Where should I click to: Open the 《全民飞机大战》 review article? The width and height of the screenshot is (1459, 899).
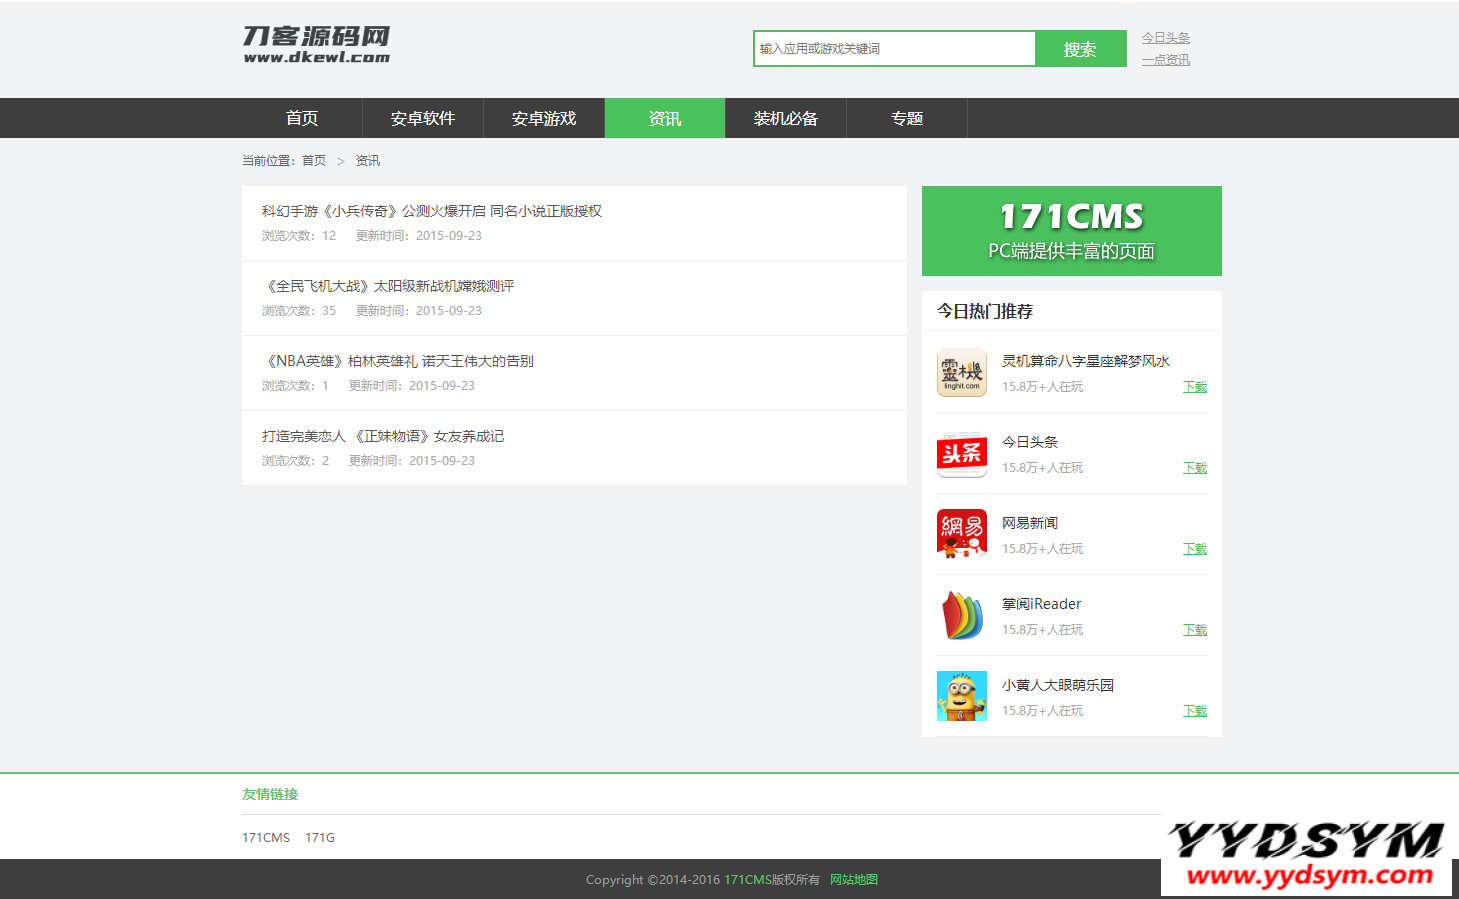[388, 286]
